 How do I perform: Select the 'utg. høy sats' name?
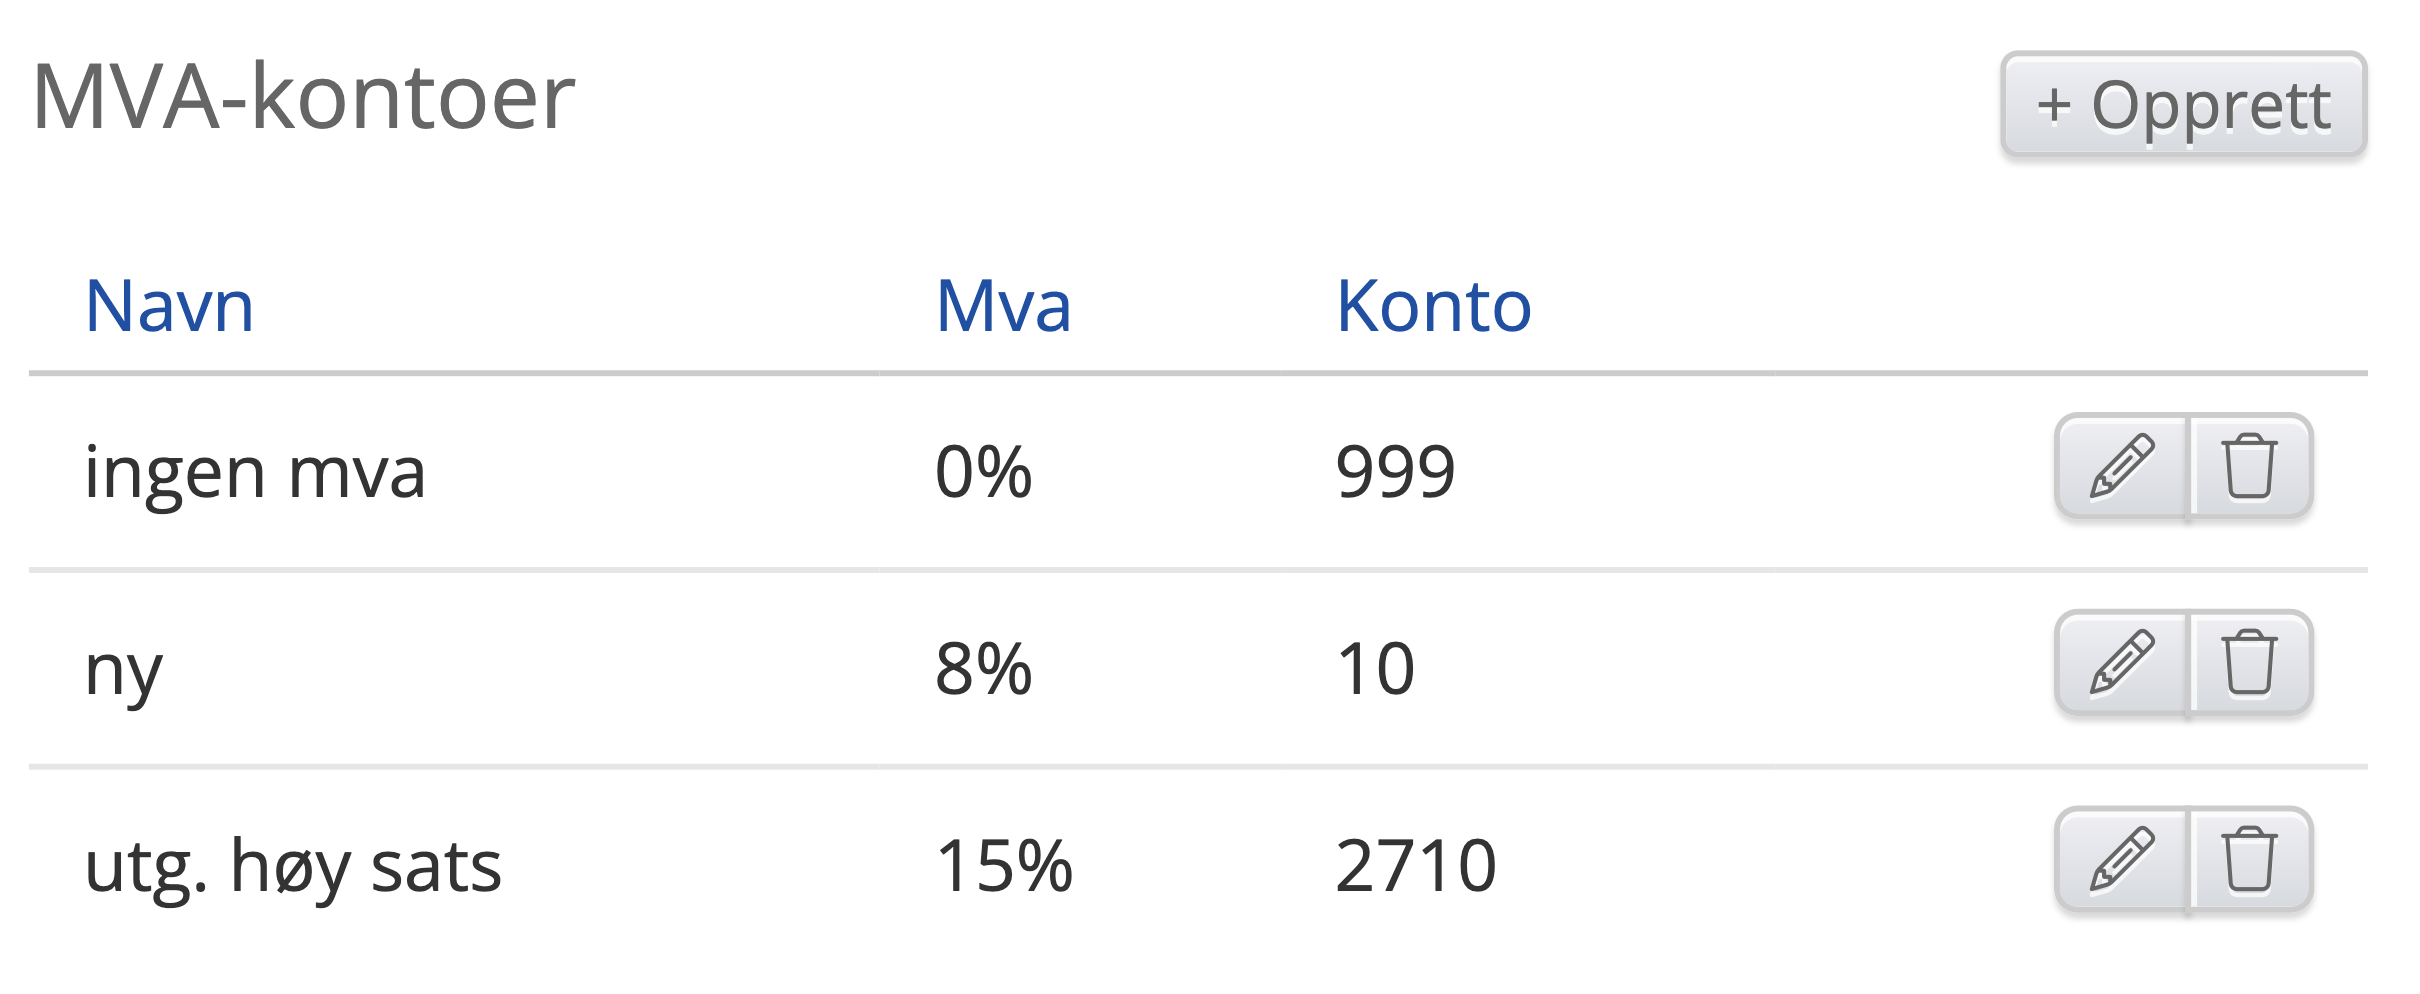pos(293,866)
